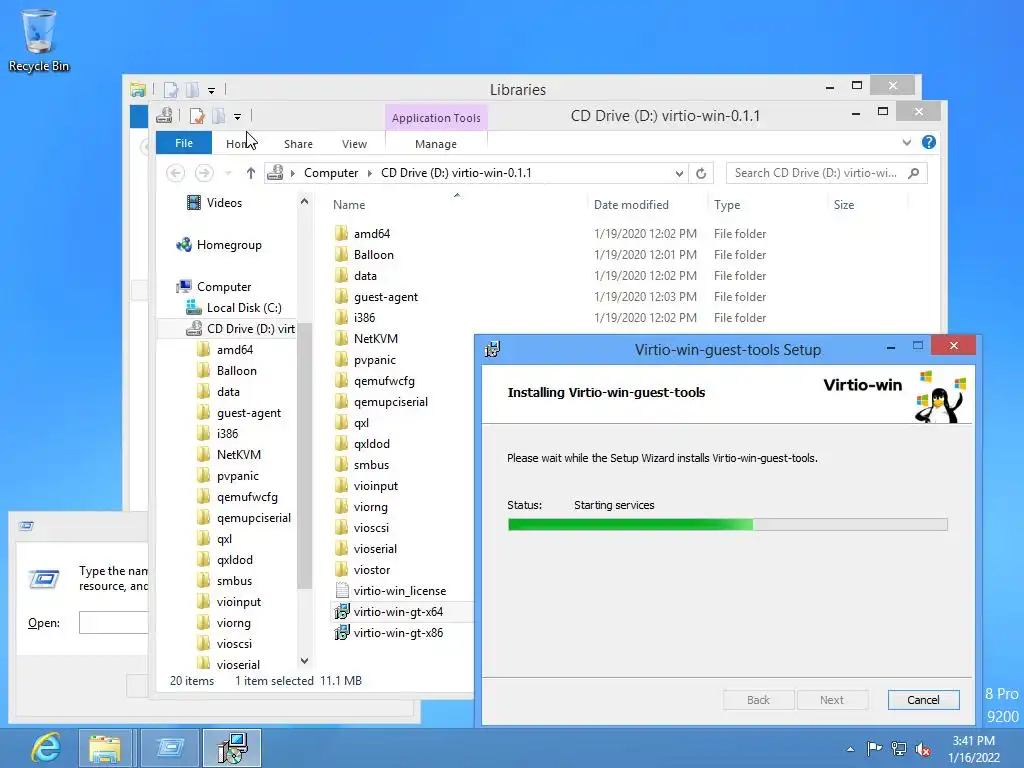Open Action Center flag tray icon

click(874, 748)
